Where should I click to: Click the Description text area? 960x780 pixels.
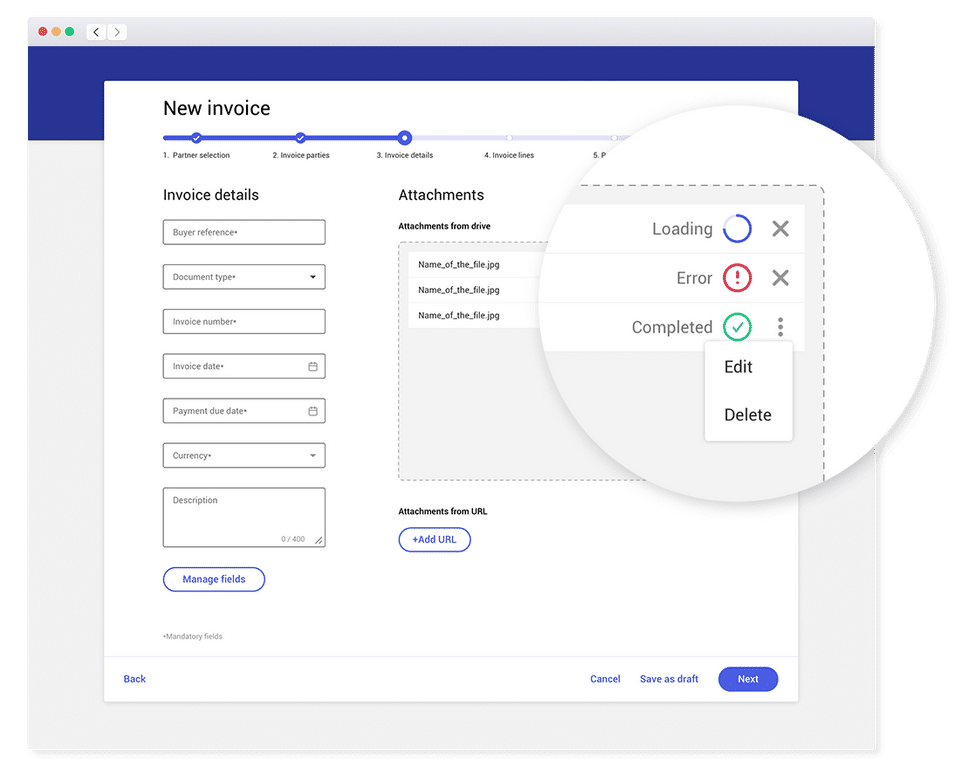pyautogui.click(x=244, y=517)
